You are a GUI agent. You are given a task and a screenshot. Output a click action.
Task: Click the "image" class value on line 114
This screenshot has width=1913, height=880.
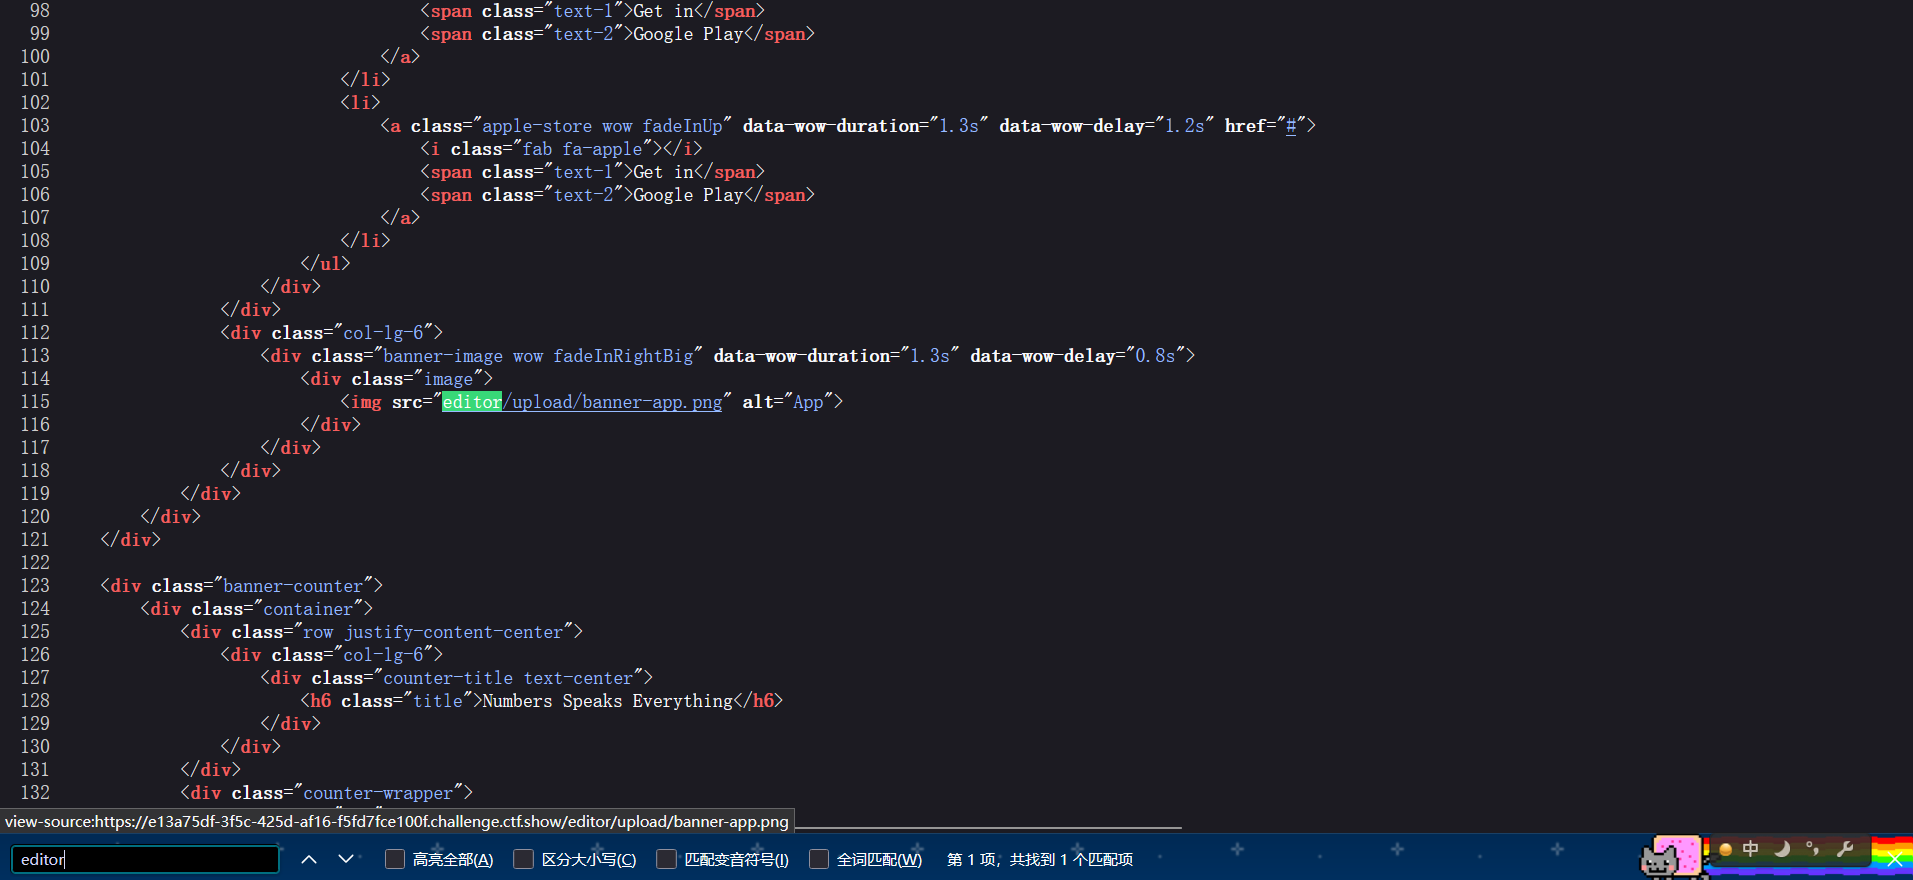pos(448,379)
